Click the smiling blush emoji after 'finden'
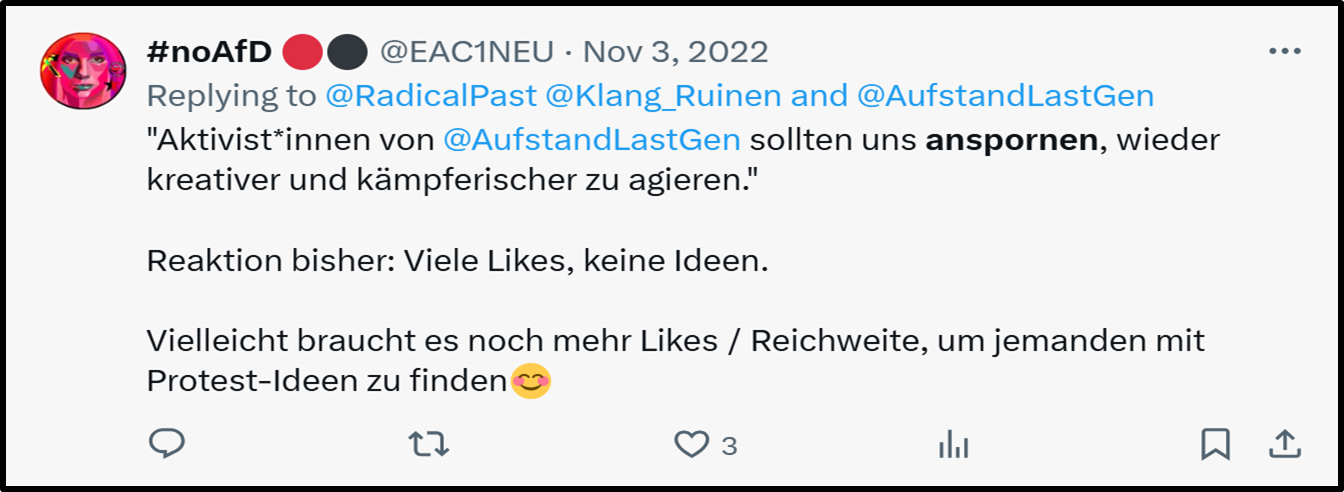This screenshot has height=492, width=1344. click(531, 381)
